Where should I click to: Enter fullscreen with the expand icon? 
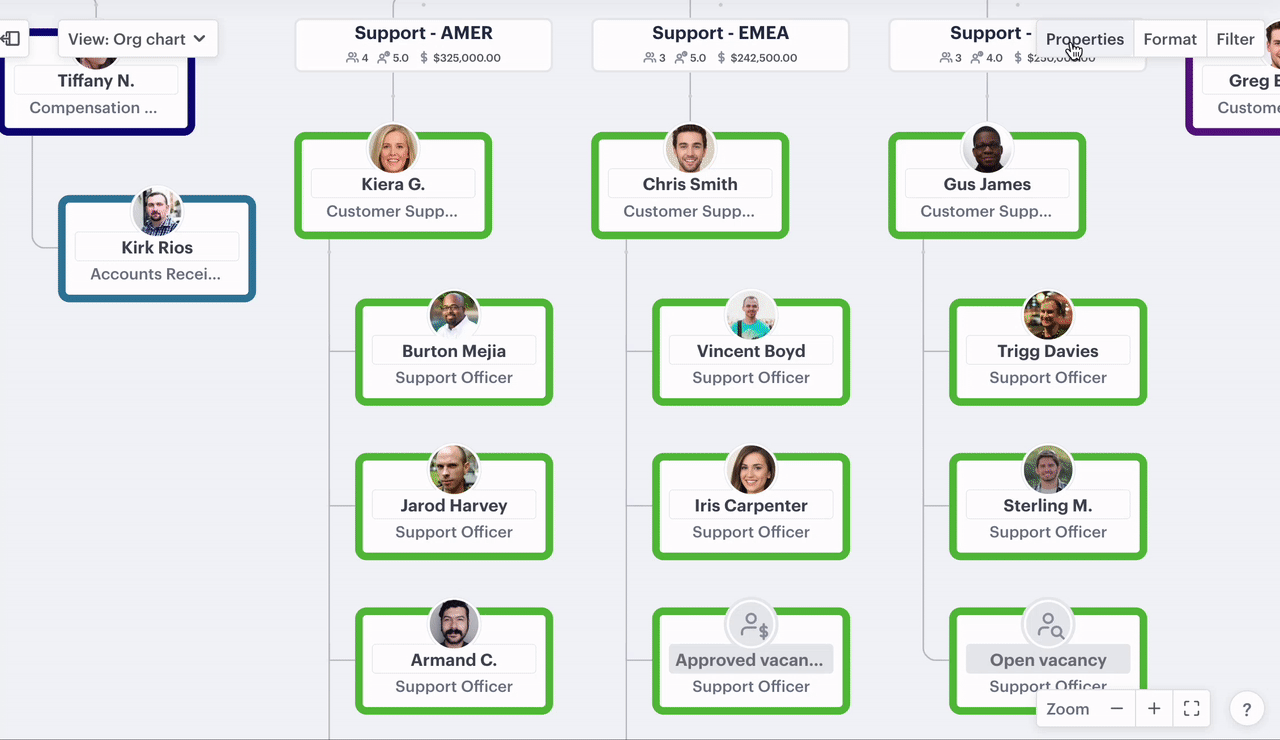pyautogui.click(x=1191, y=709)
